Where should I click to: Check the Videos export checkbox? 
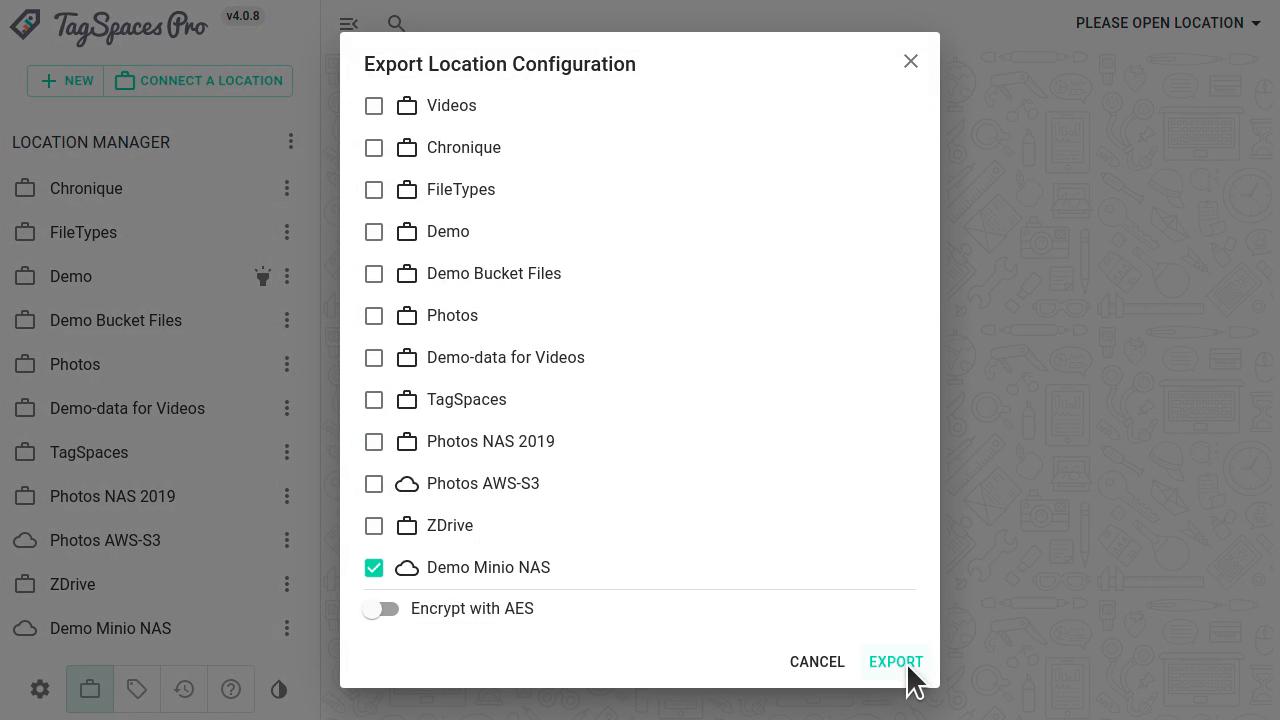(374, 105)
